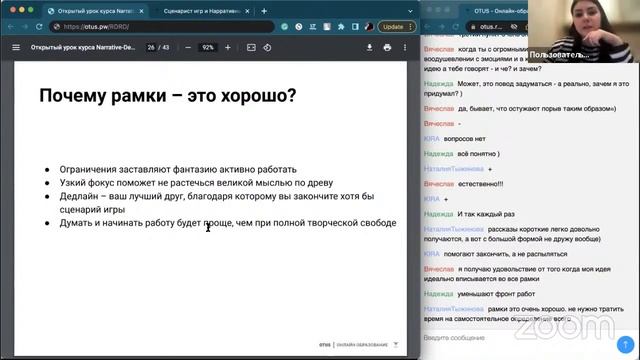This screenshot has width=640, height=360.
Task: View site info icon in address bar
Action: click(57, 27)
